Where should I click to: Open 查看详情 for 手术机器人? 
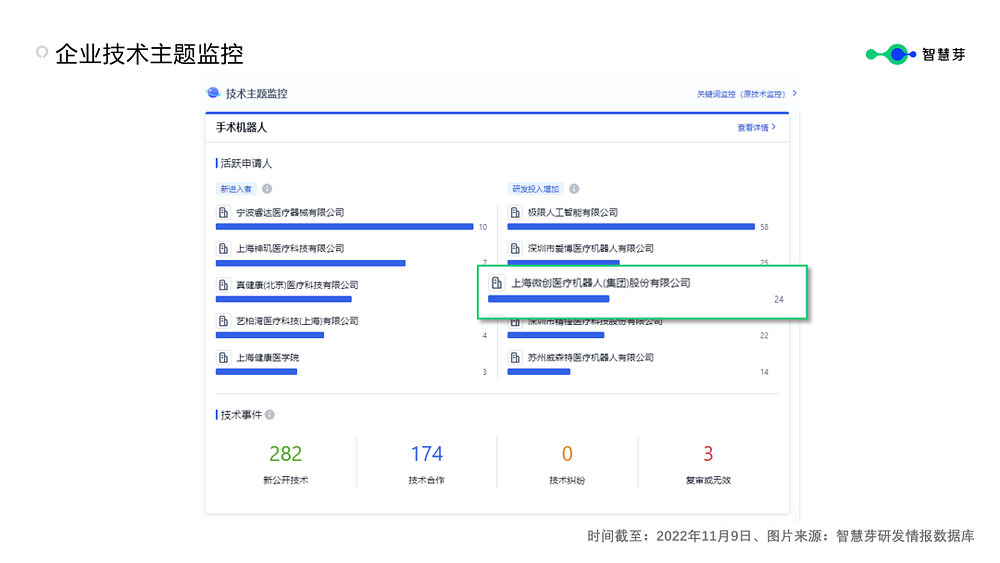756,128
